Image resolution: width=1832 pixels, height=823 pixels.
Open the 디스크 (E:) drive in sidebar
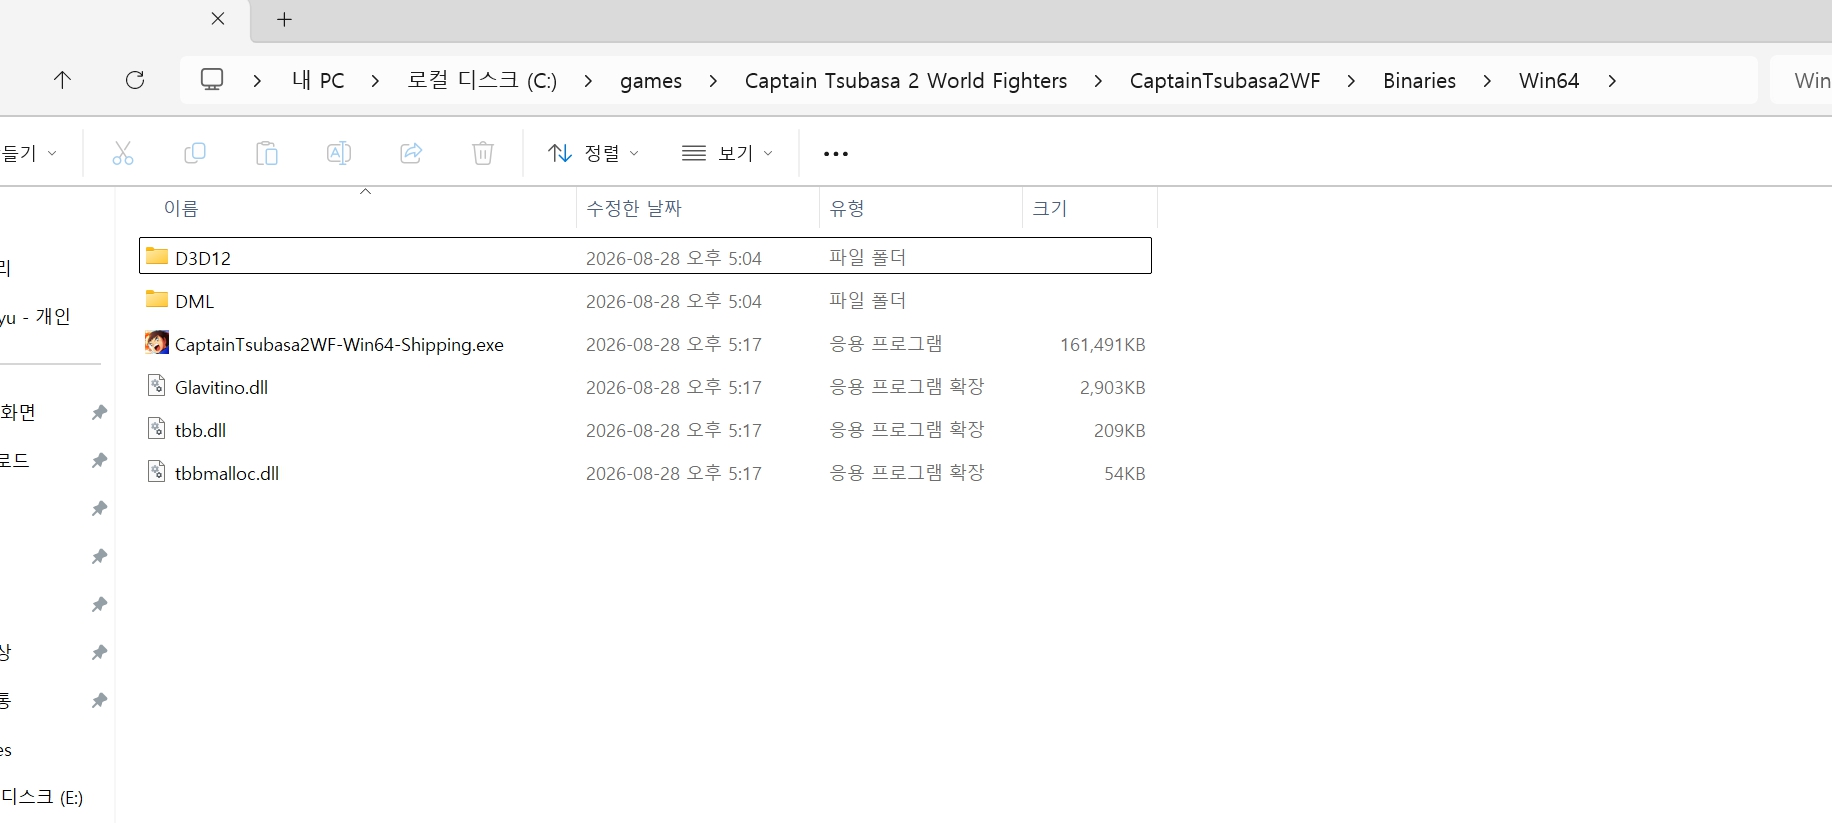[42, 797]
